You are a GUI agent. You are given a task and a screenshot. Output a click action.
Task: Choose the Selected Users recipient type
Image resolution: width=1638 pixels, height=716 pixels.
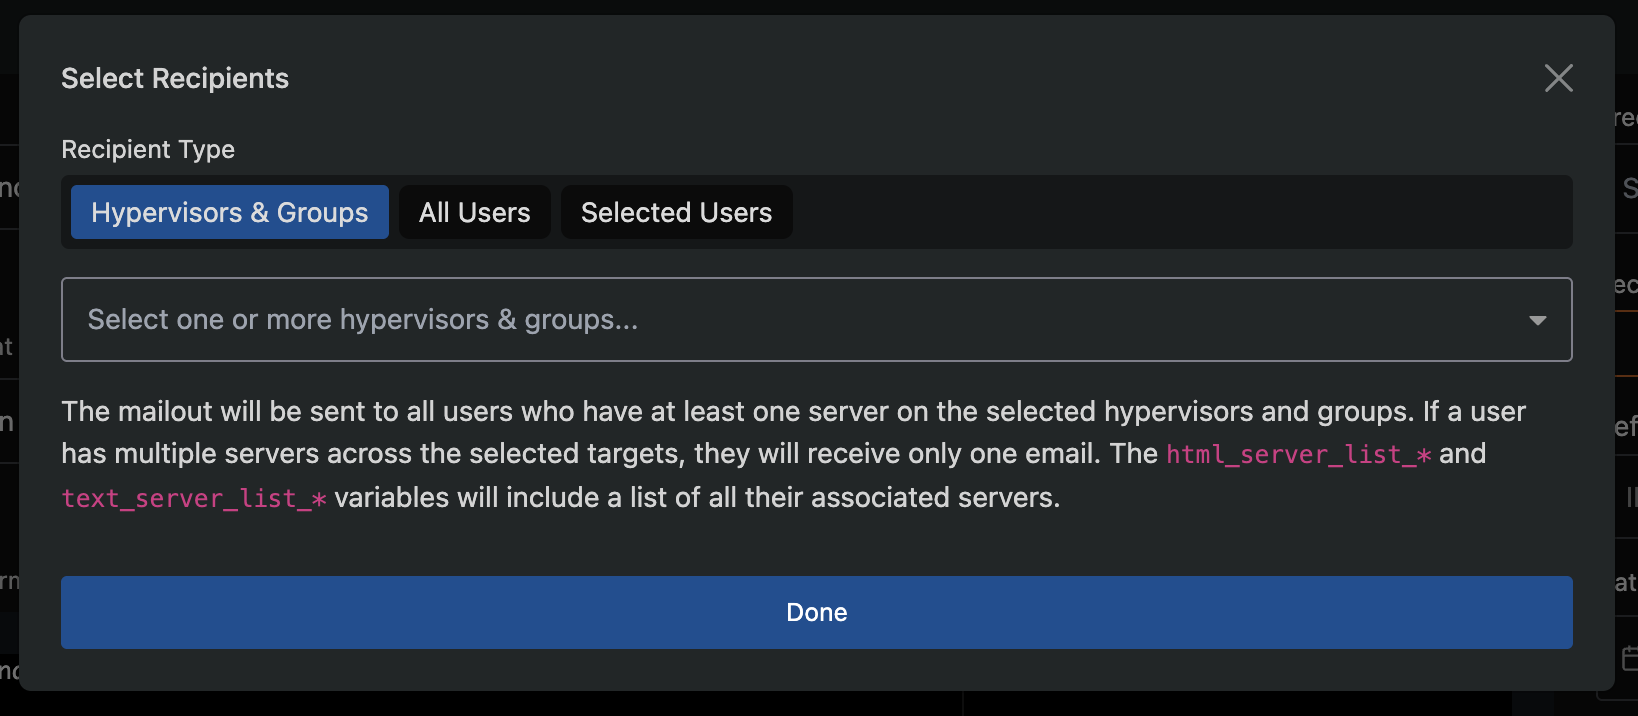coord(677,212)
